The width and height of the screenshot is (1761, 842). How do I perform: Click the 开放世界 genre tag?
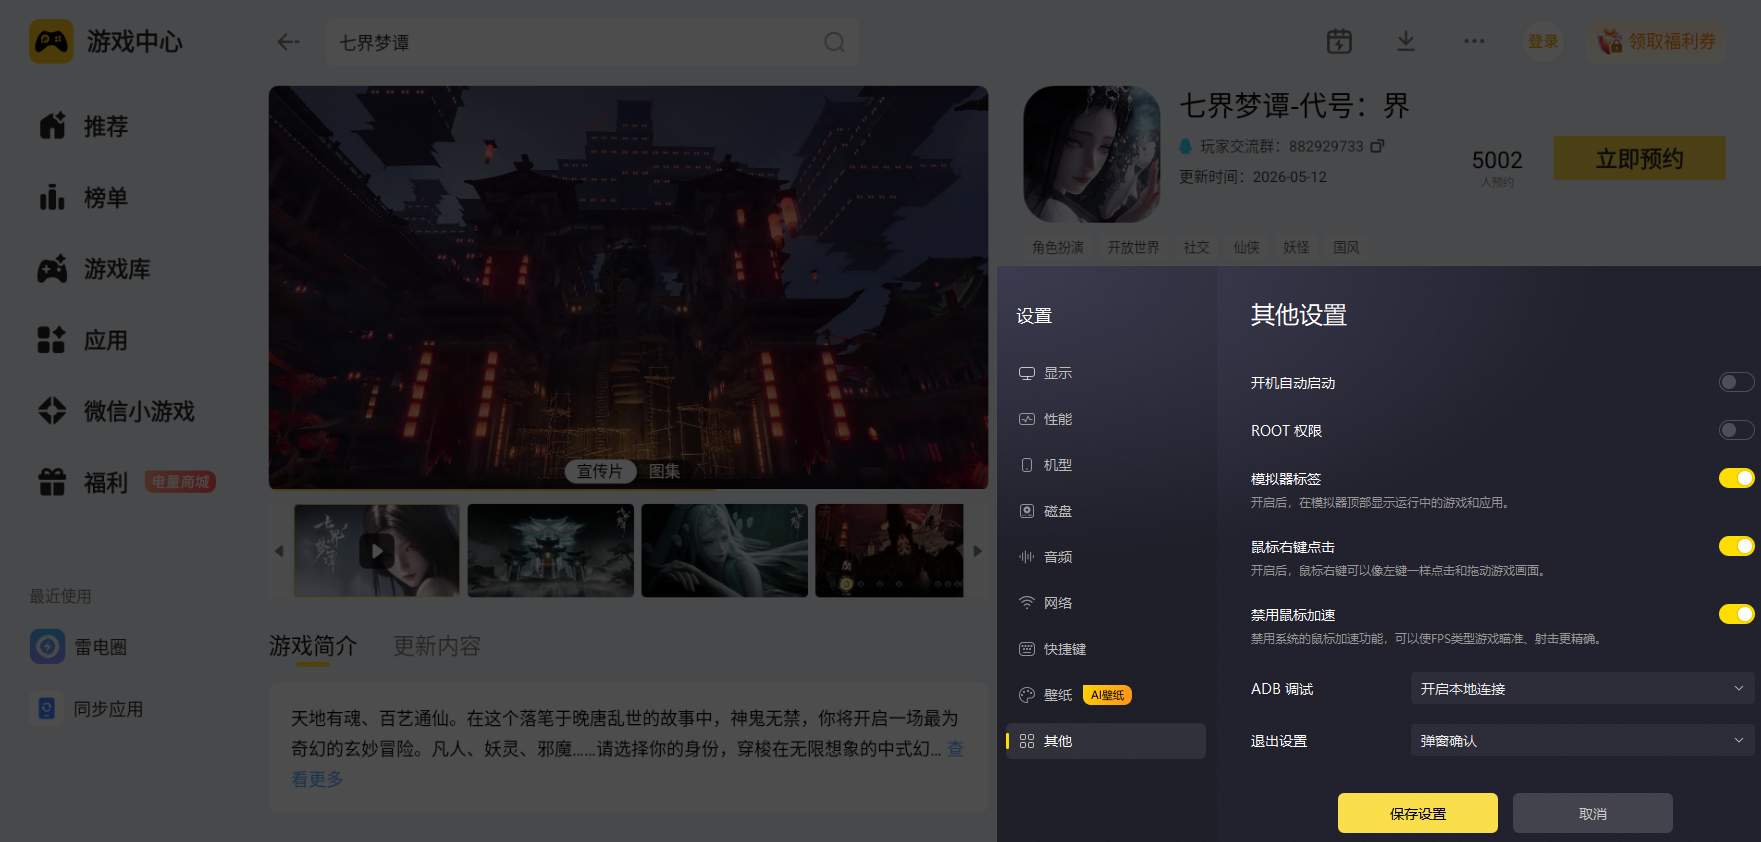tap(1133, 247)
